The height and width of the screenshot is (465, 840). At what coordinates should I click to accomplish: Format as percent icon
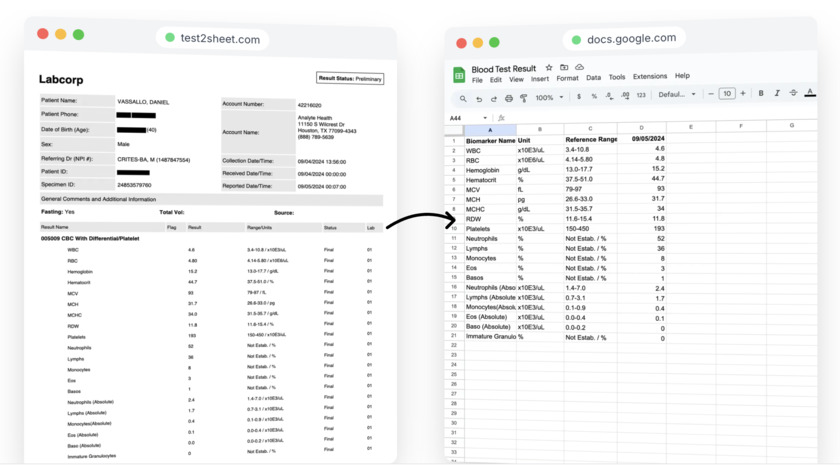[x=594, y=96]
